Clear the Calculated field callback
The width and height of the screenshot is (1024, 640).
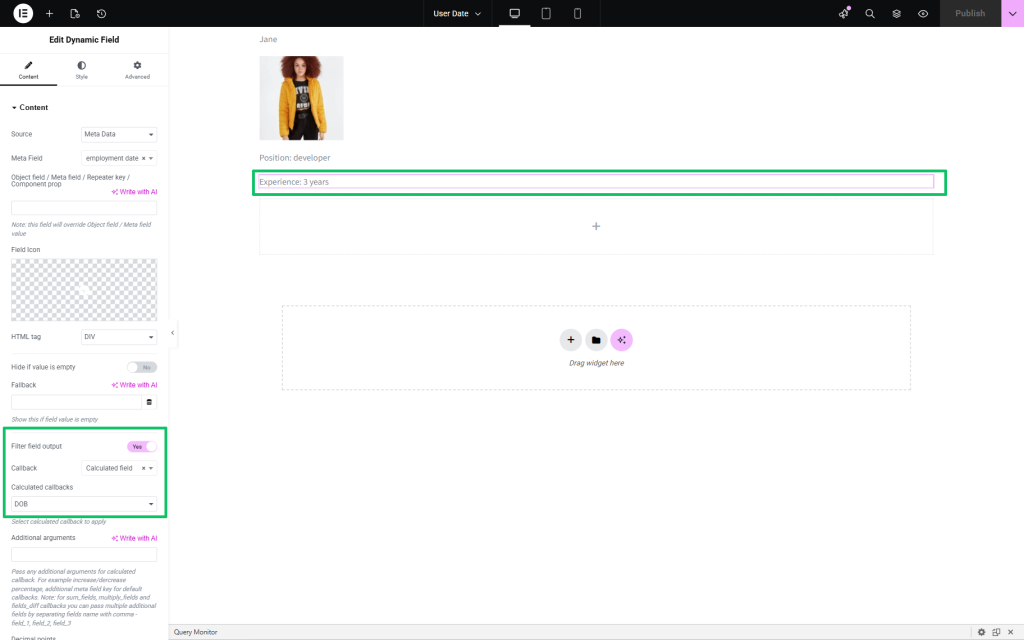click(144, 468)
